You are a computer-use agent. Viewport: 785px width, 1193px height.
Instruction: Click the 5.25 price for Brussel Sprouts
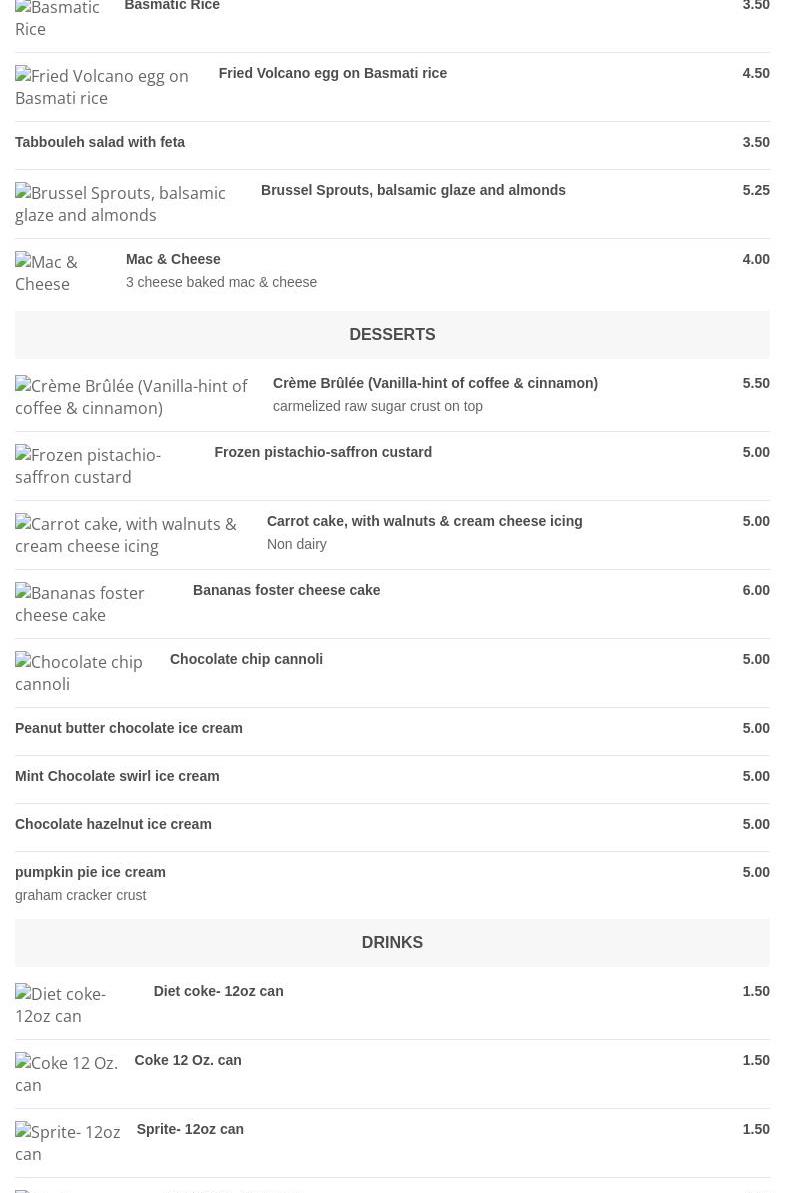[755, 190]
